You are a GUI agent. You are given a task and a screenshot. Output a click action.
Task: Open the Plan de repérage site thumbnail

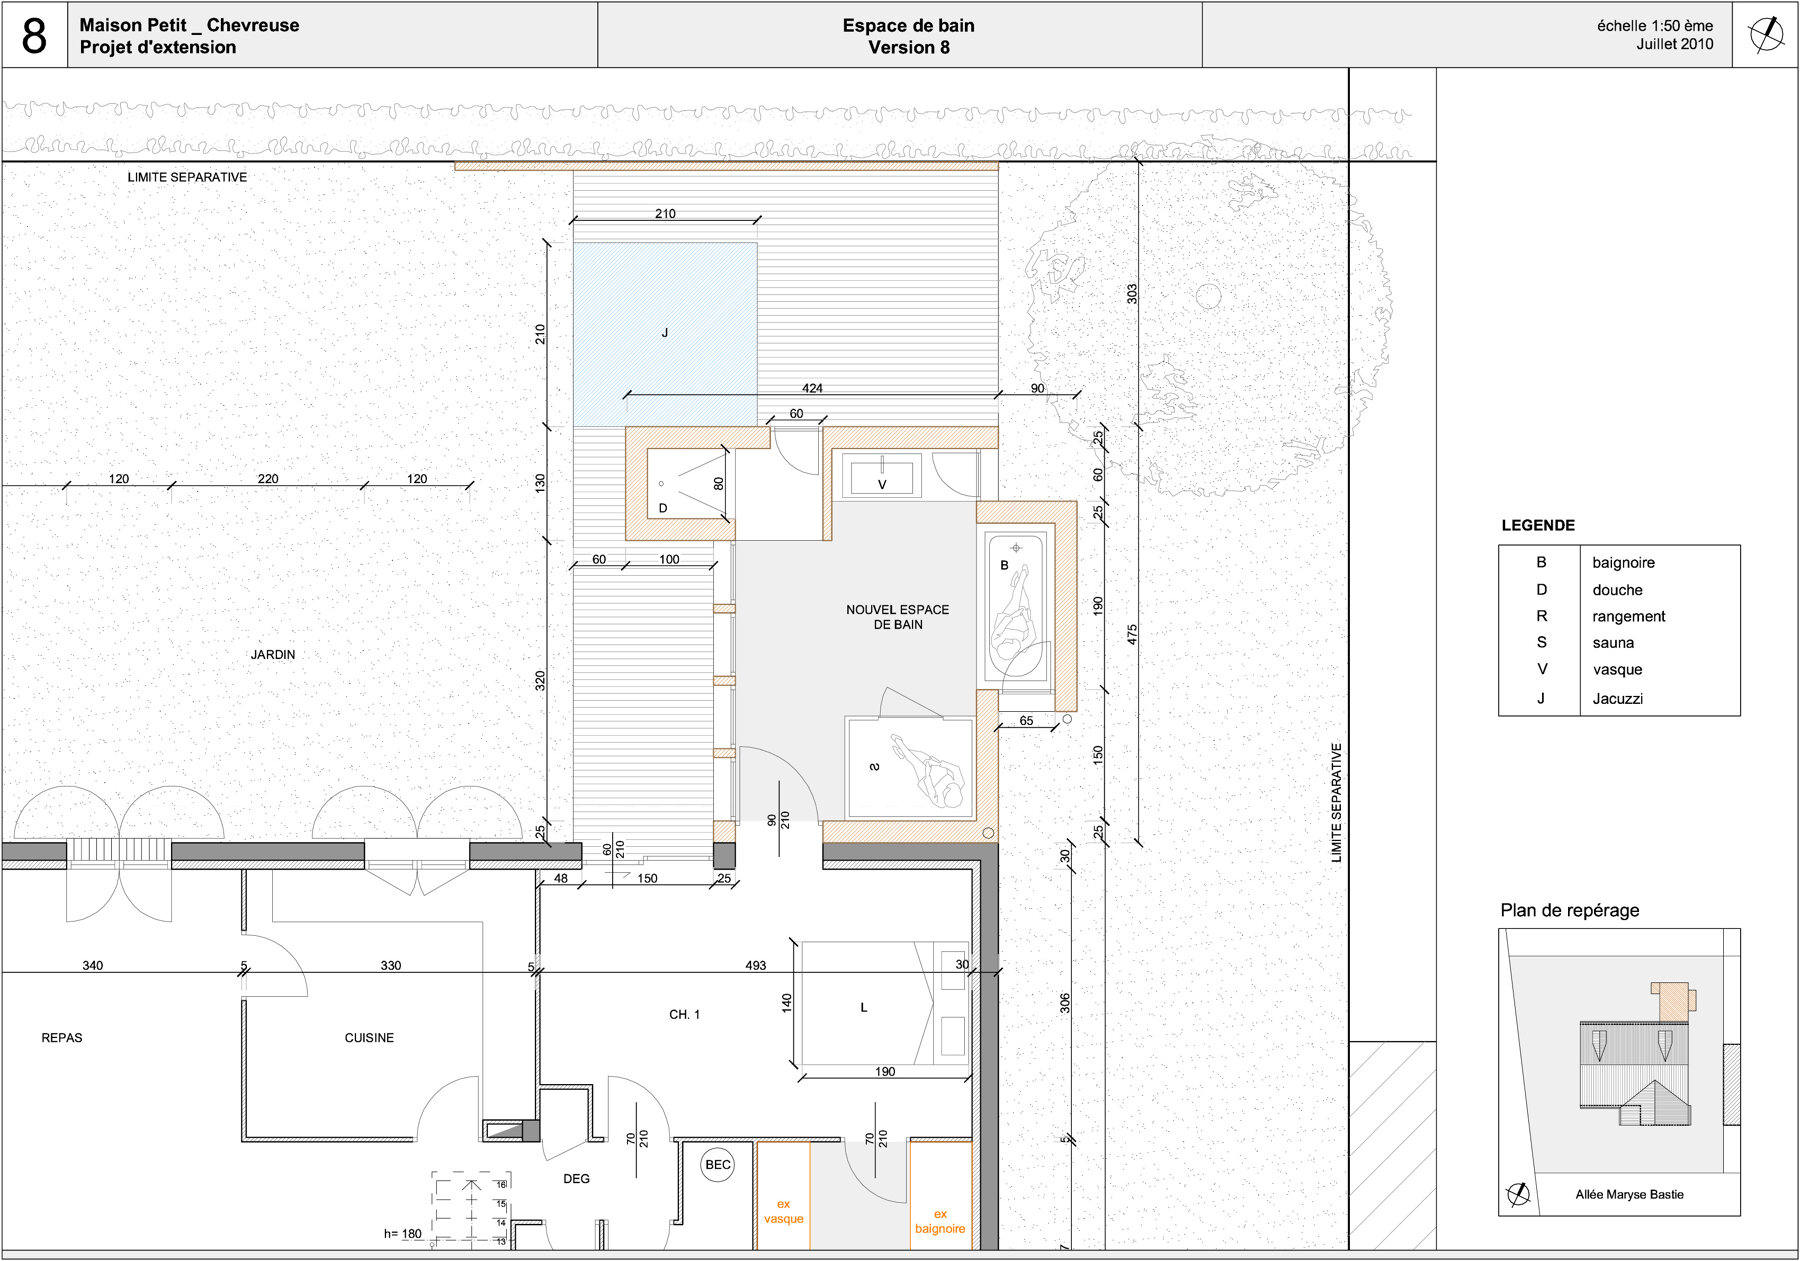tap(1619, 1072)
